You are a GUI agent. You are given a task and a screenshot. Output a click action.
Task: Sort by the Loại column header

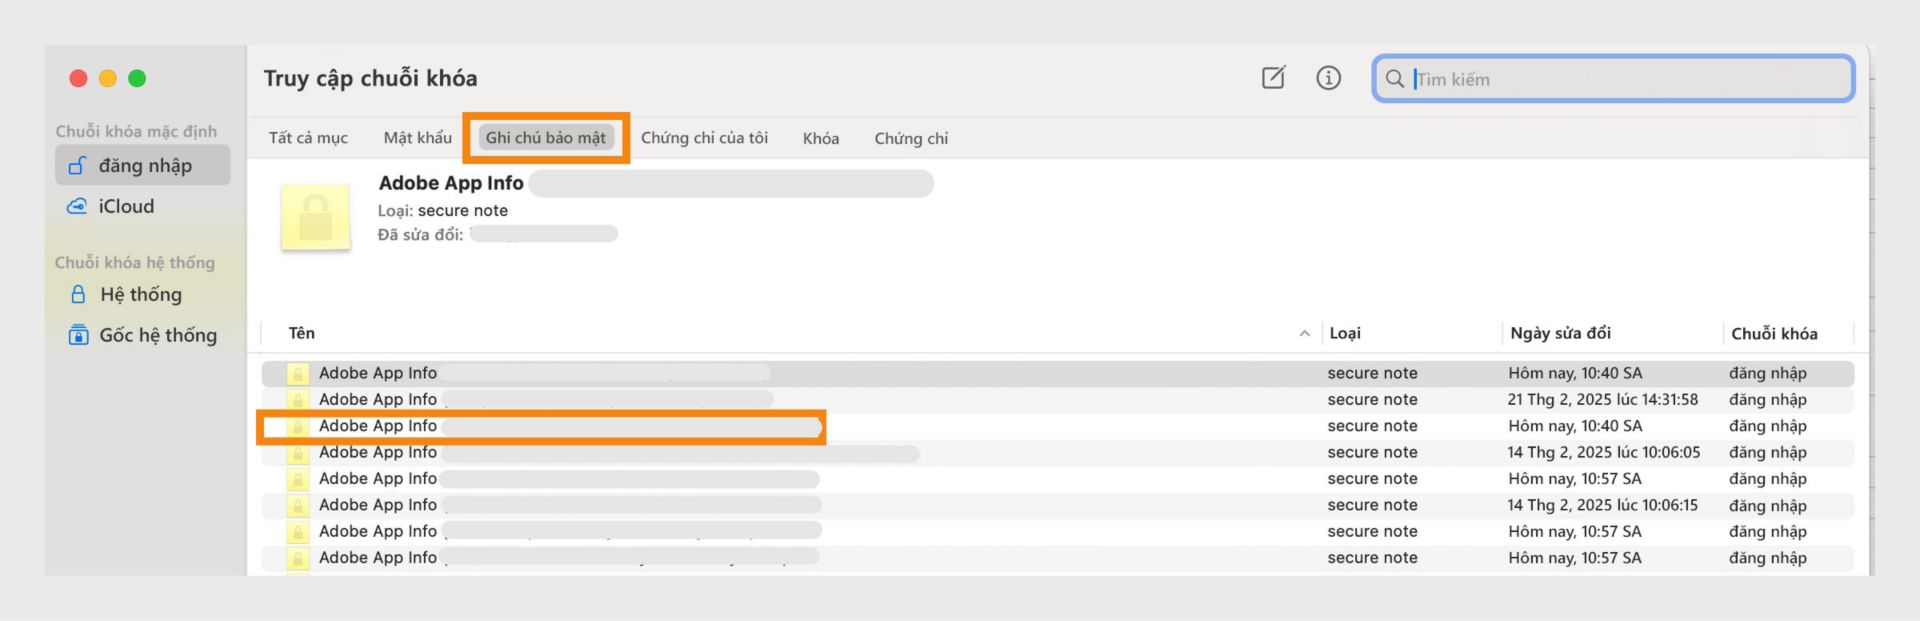(x=1345, y=333)
